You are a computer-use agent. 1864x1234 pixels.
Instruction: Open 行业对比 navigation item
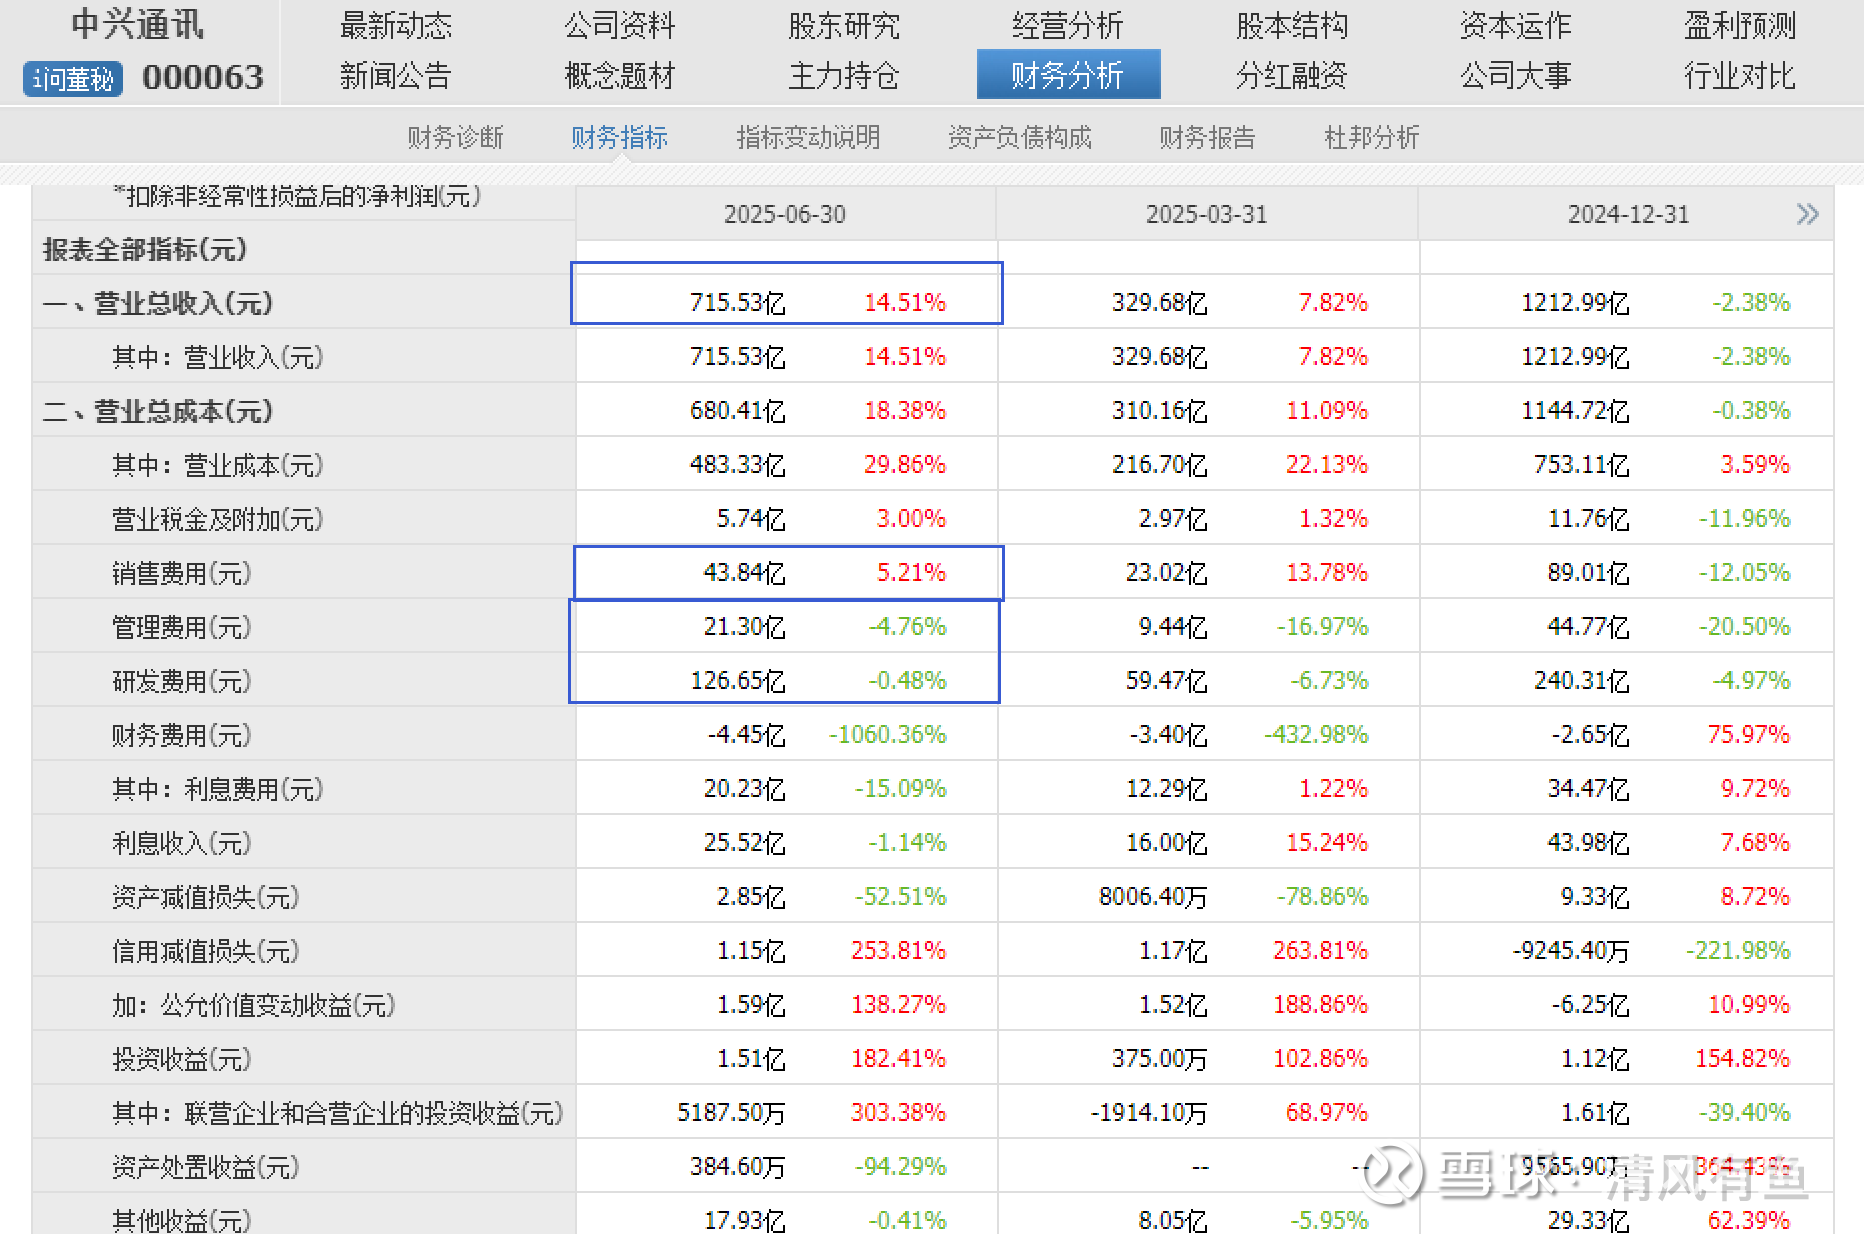pyautogui.click(x=1740, y=76)
